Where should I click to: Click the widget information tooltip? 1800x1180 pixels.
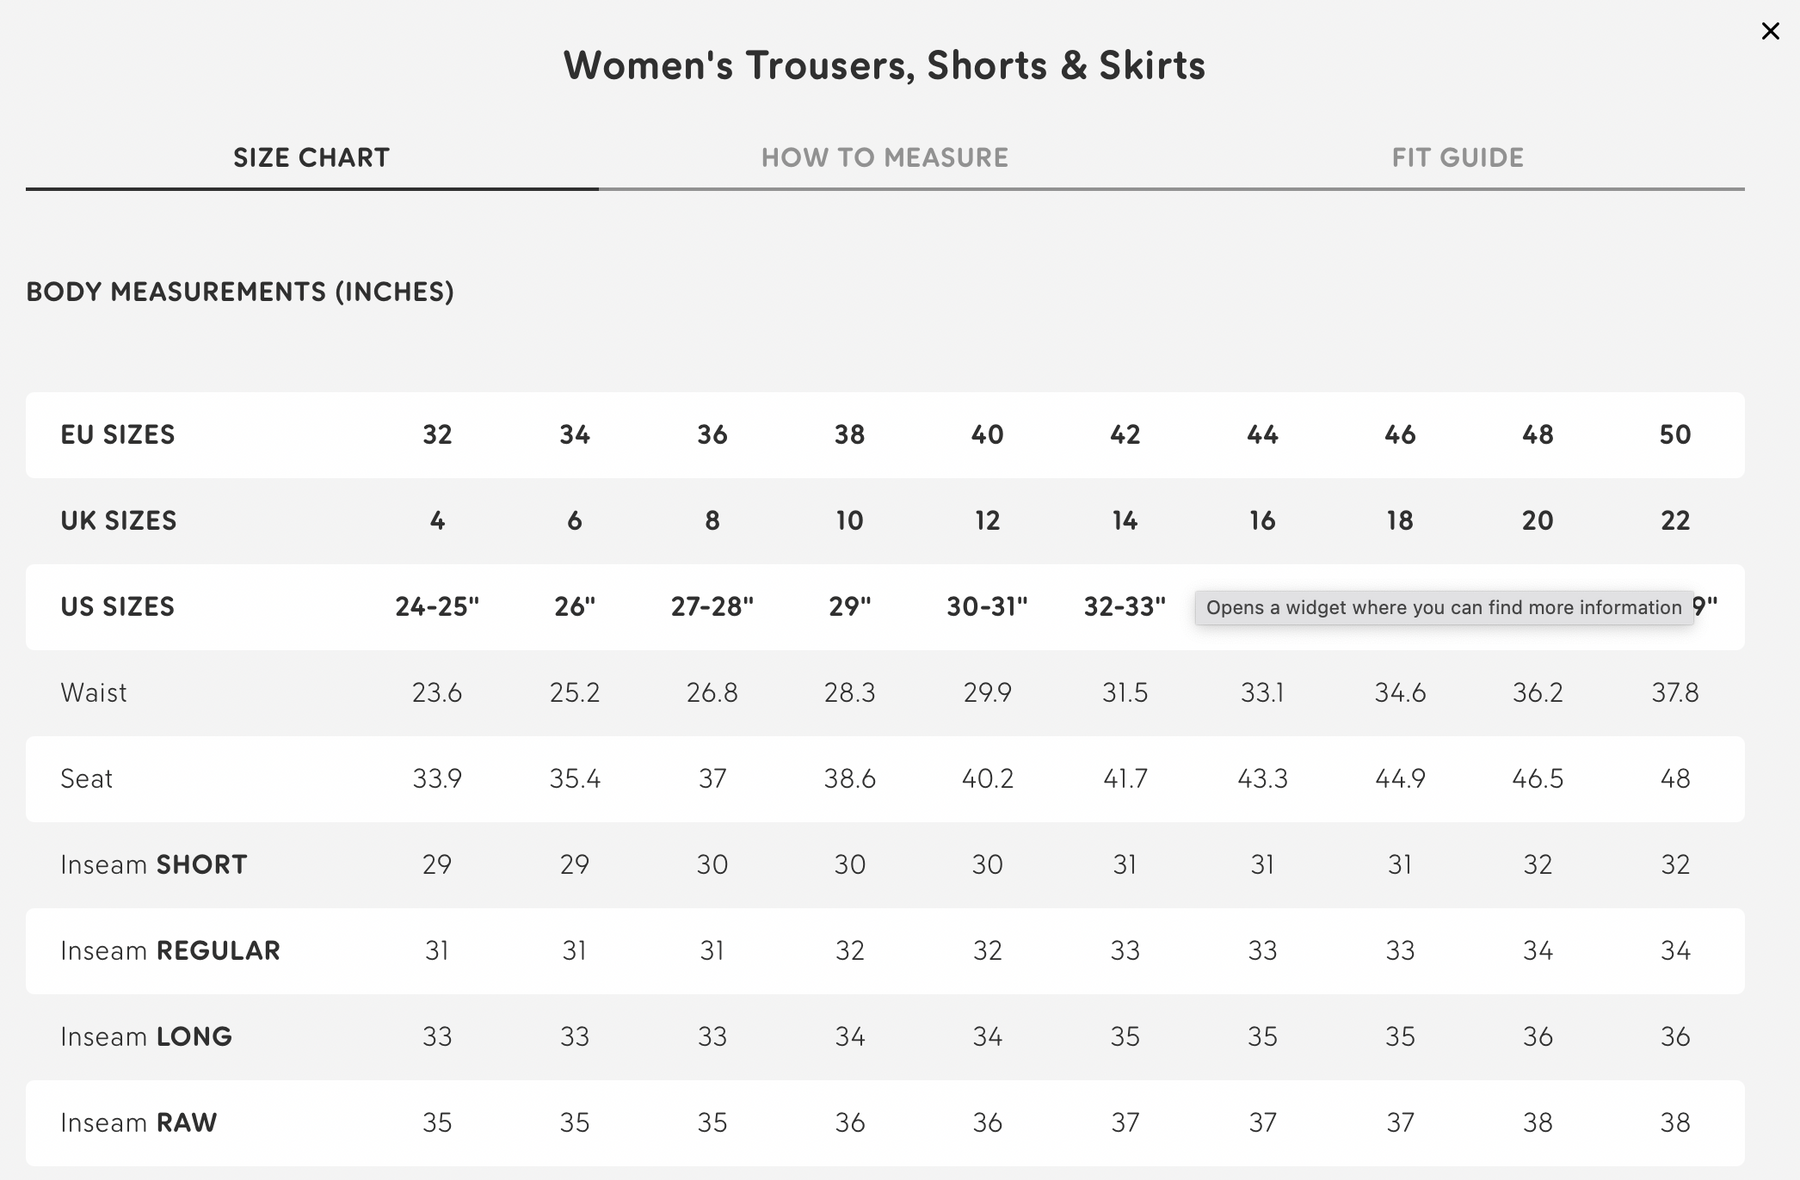pos(1443,608)
